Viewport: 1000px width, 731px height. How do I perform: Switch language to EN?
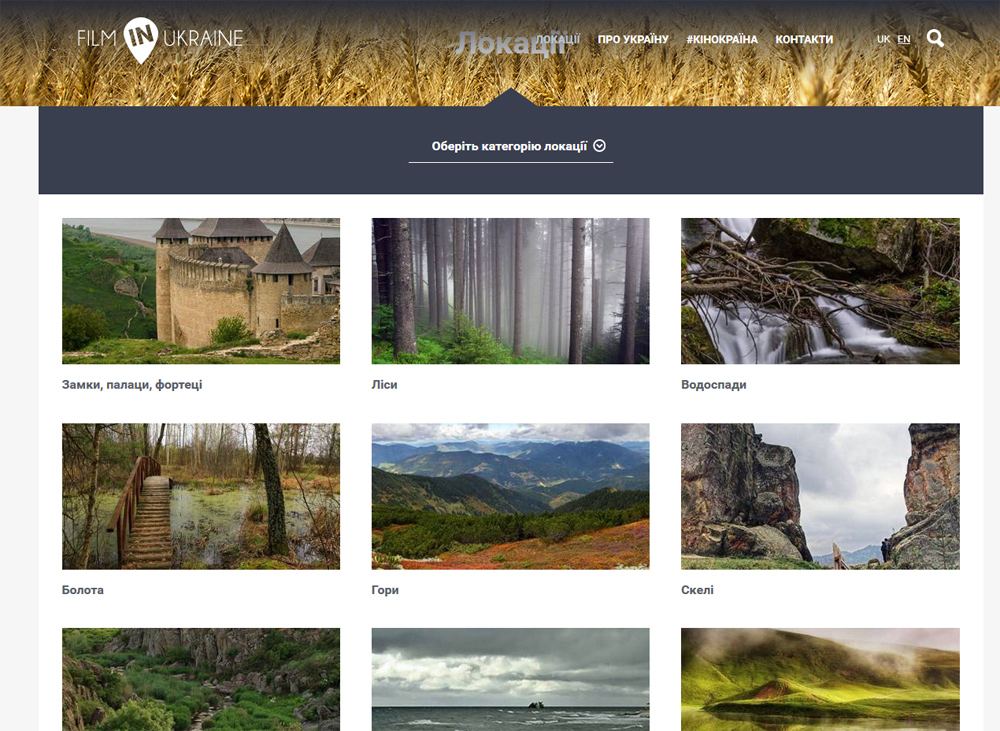[904, 39]
